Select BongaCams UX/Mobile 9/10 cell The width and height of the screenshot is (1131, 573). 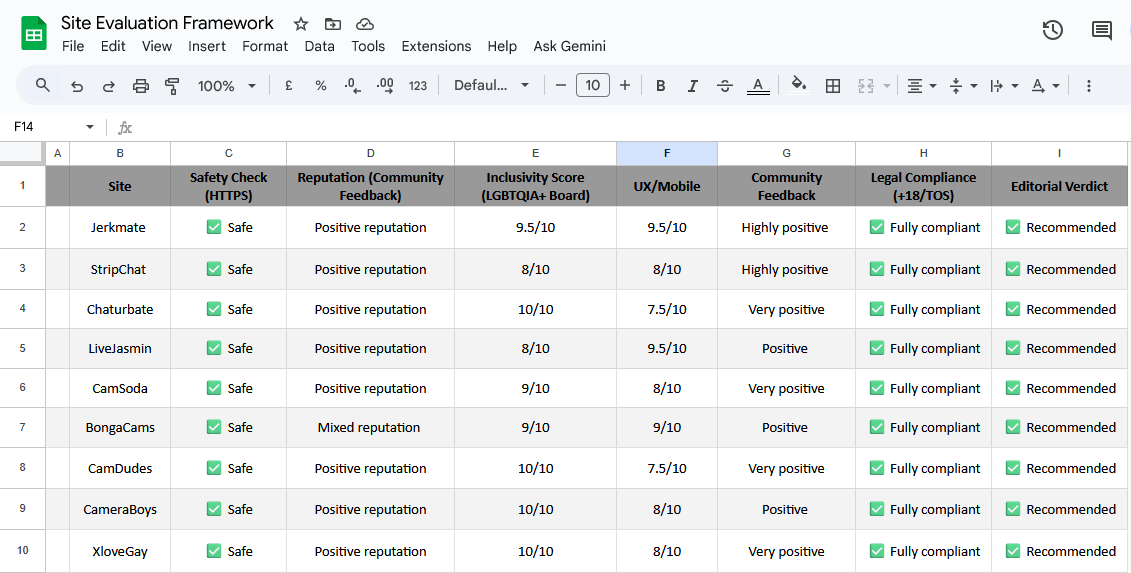(666, 427)
